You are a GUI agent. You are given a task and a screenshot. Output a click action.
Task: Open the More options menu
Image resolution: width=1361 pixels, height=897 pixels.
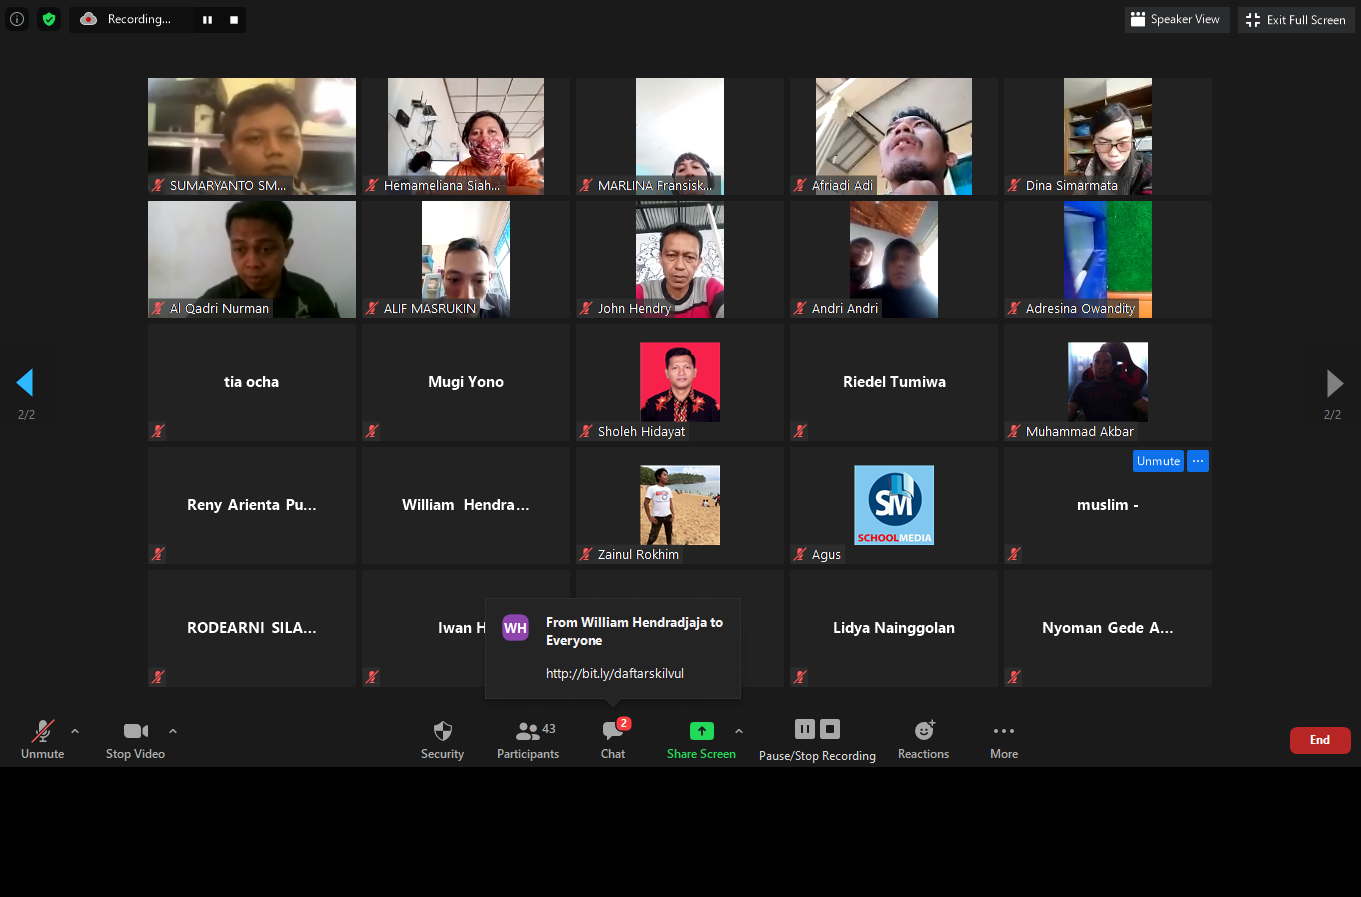coord(1004,731)
